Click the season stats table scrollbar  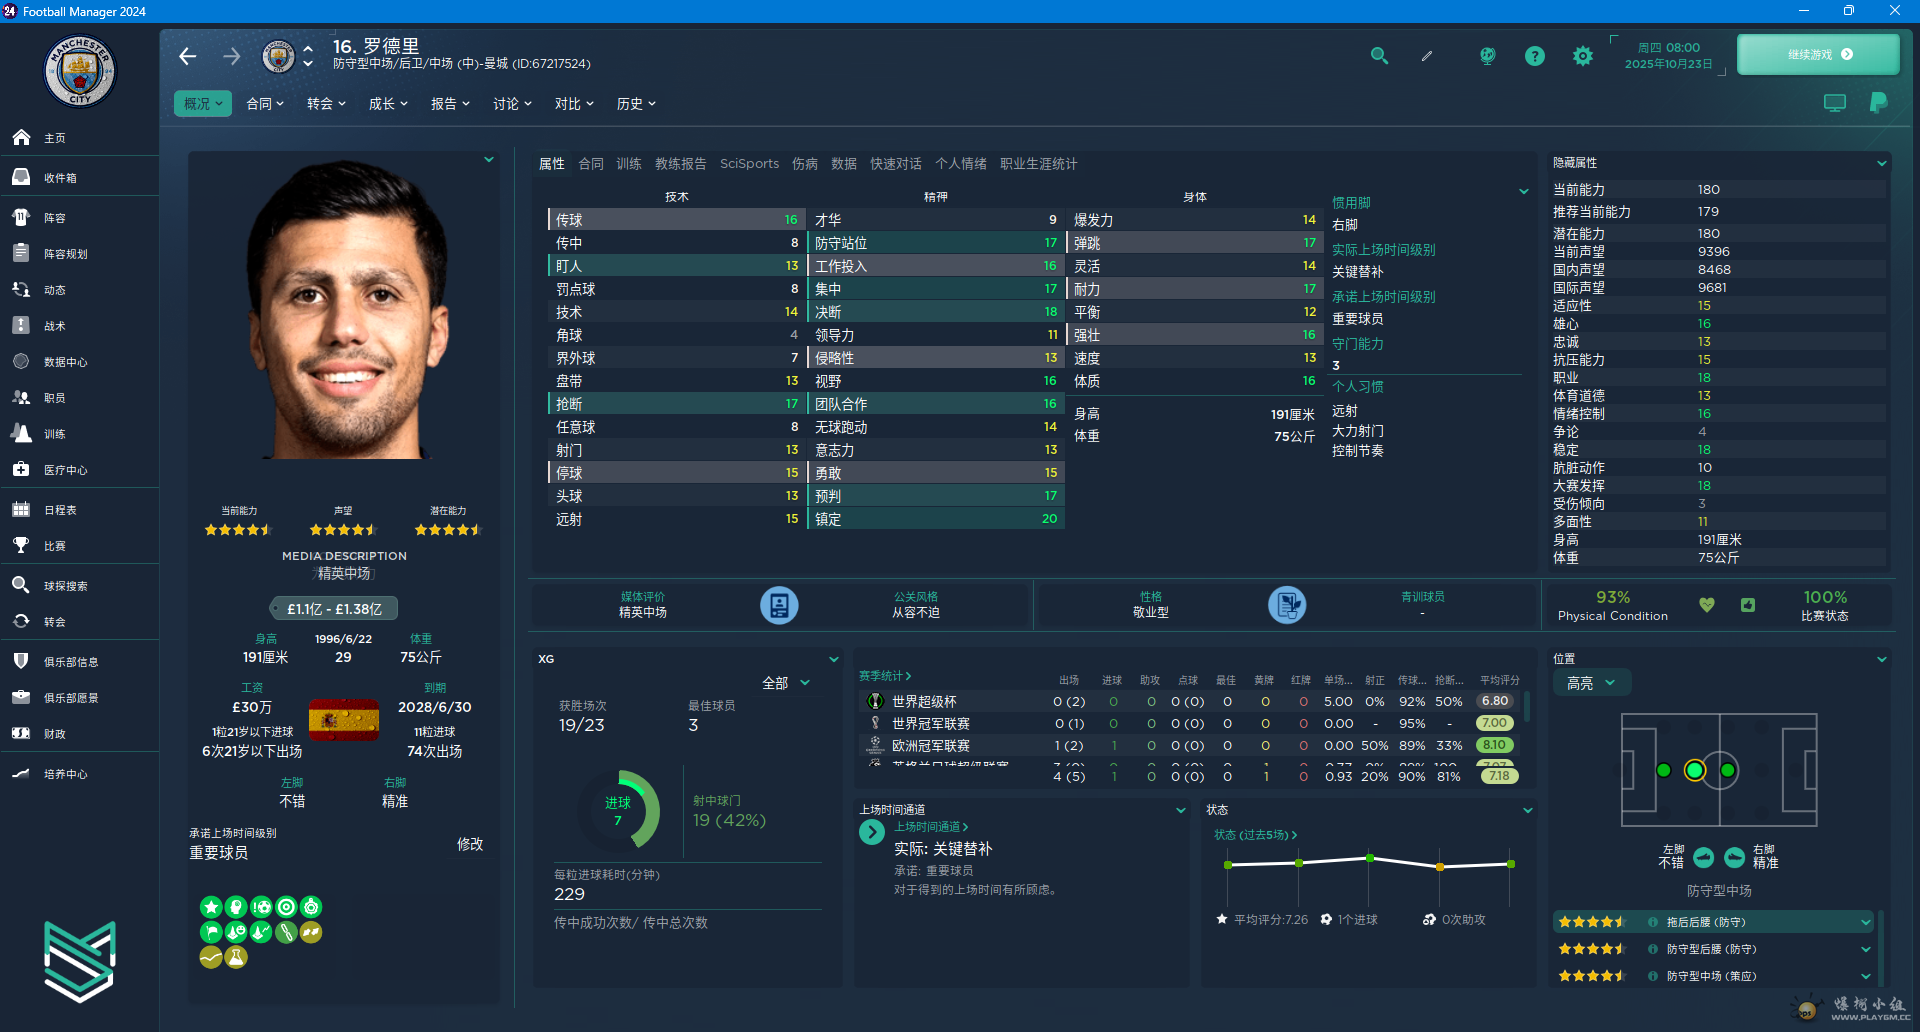click(1527, 707)
